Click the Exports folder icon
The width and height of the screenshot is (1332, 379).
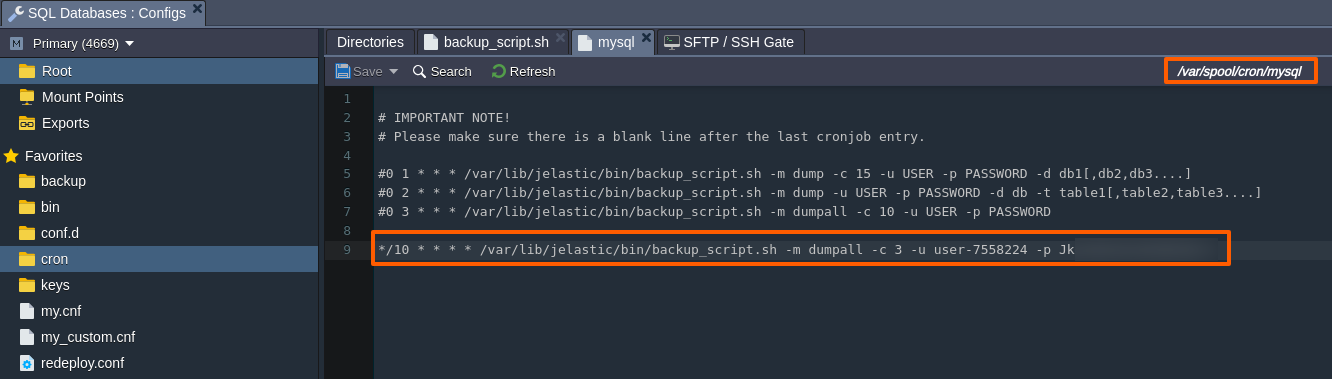pos(27,123)
